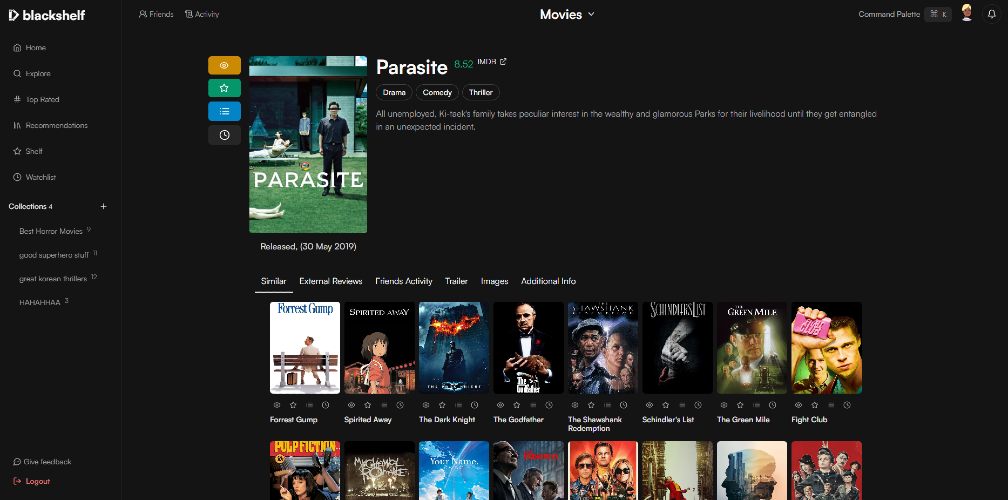Toggle watched eye under The Shawshank Redemption

coord(575,405)
